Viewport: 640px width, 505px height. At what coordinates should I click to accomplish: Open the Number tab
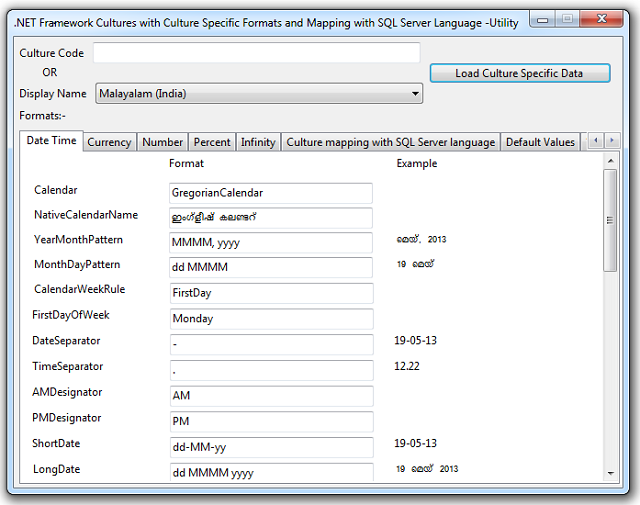162,142
